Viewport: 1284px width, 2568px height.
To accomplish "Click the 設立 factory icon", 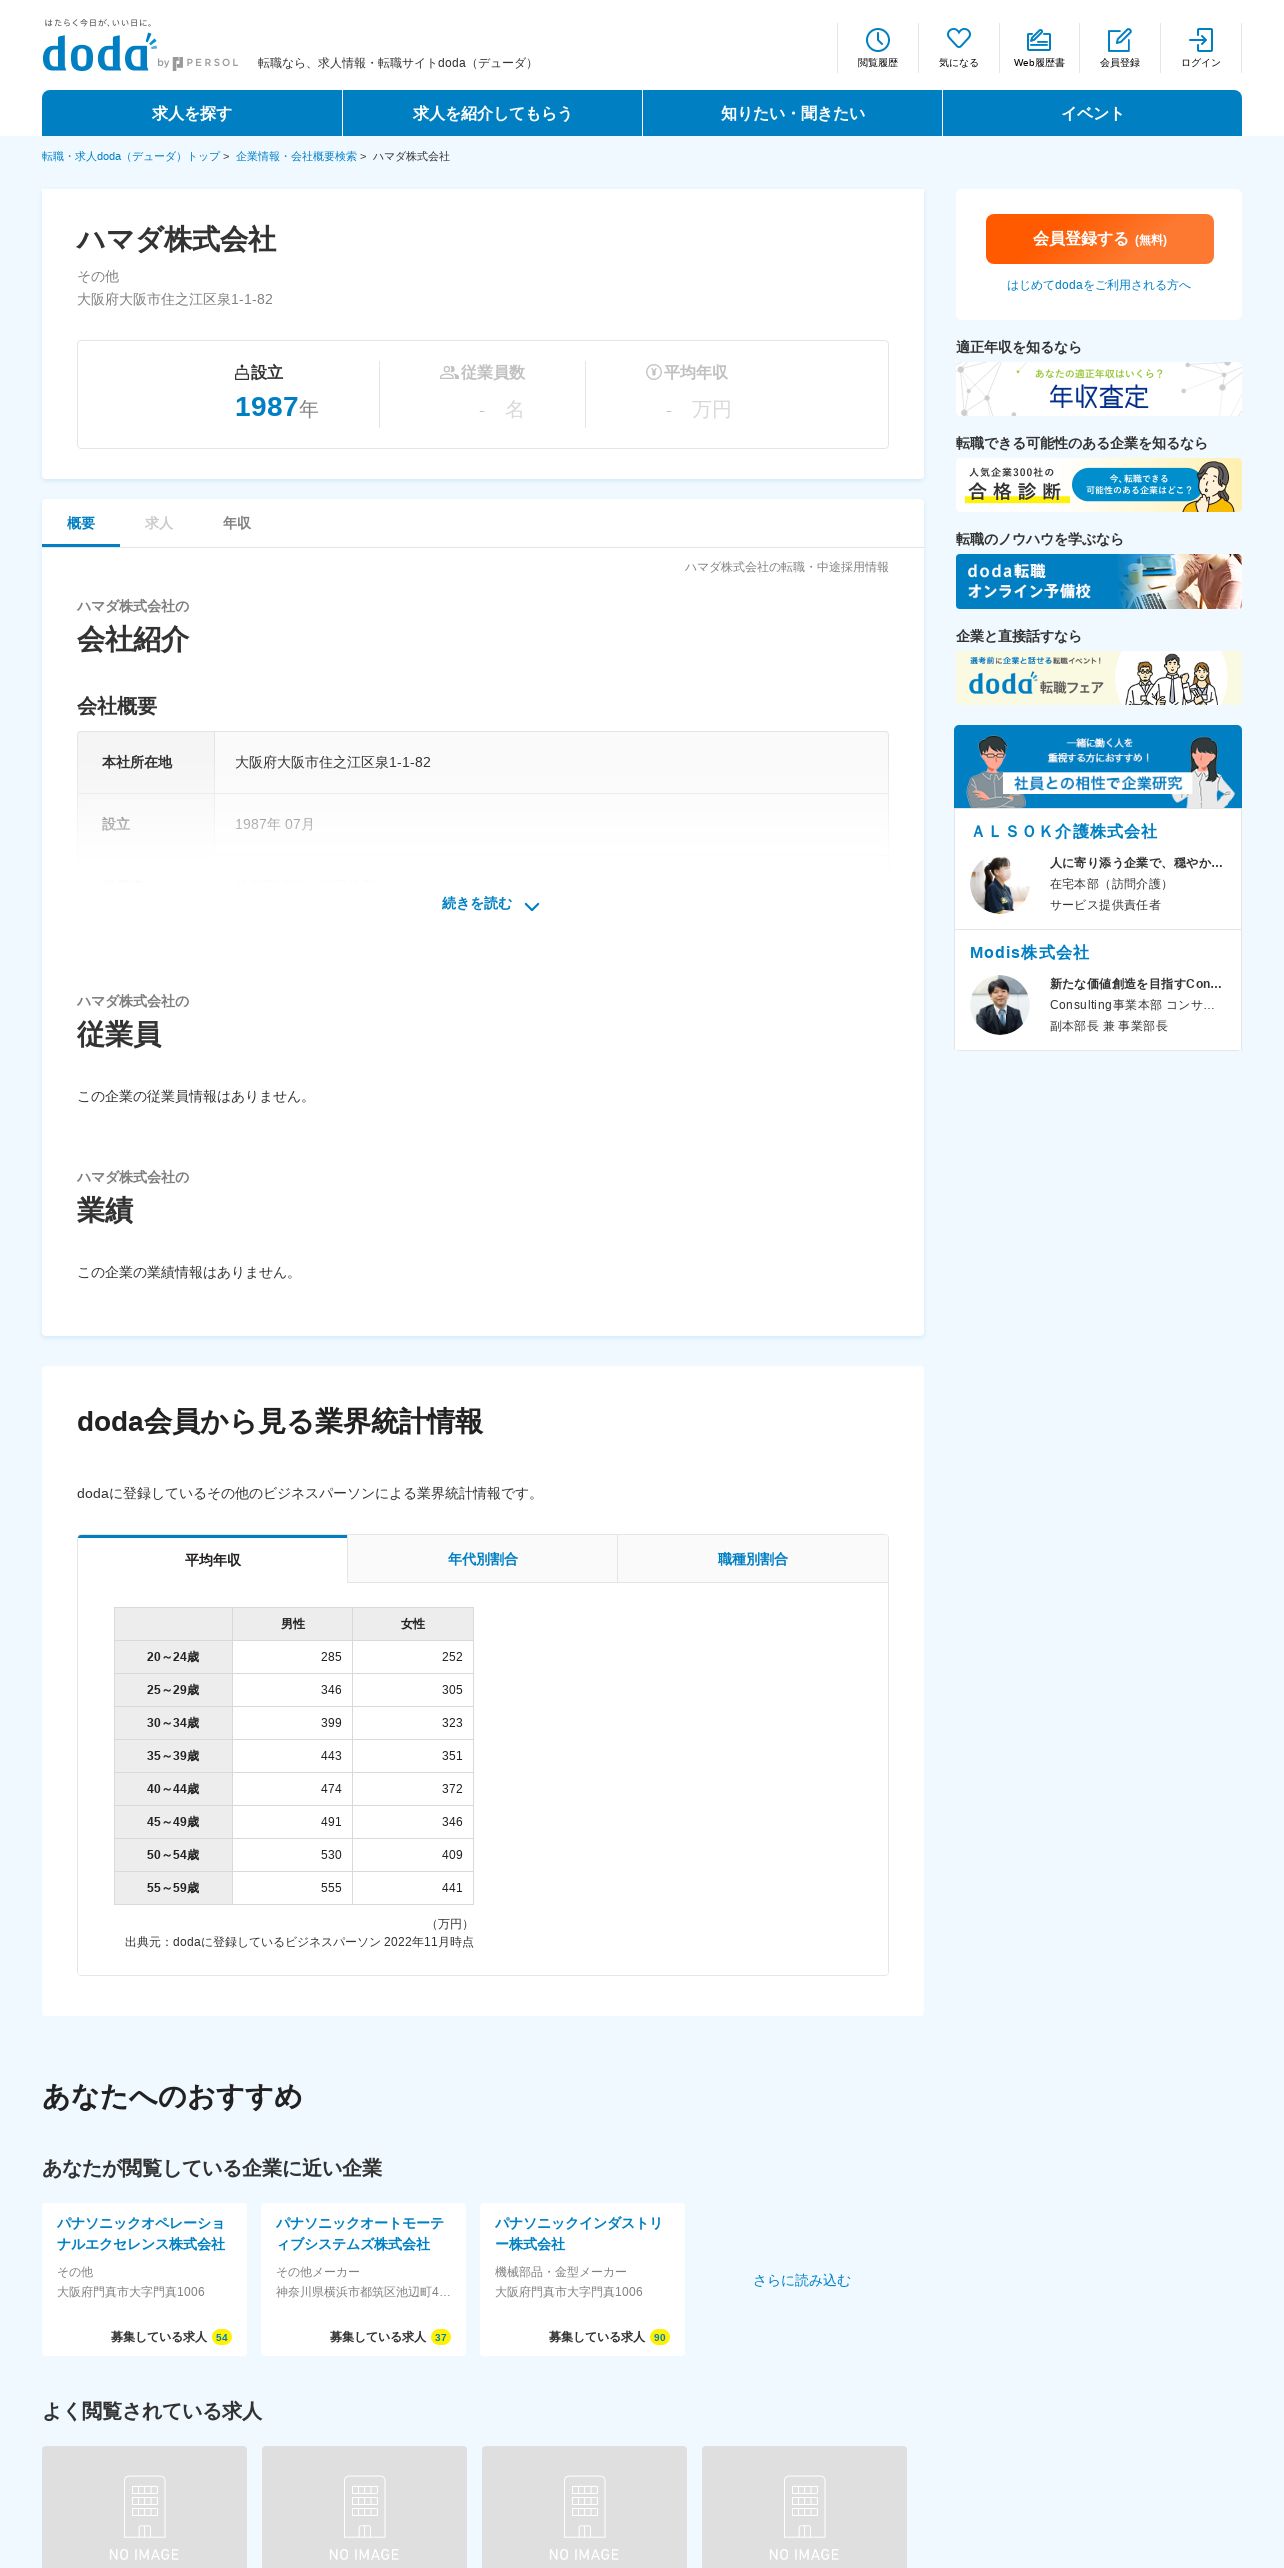I will click(241, 373).
